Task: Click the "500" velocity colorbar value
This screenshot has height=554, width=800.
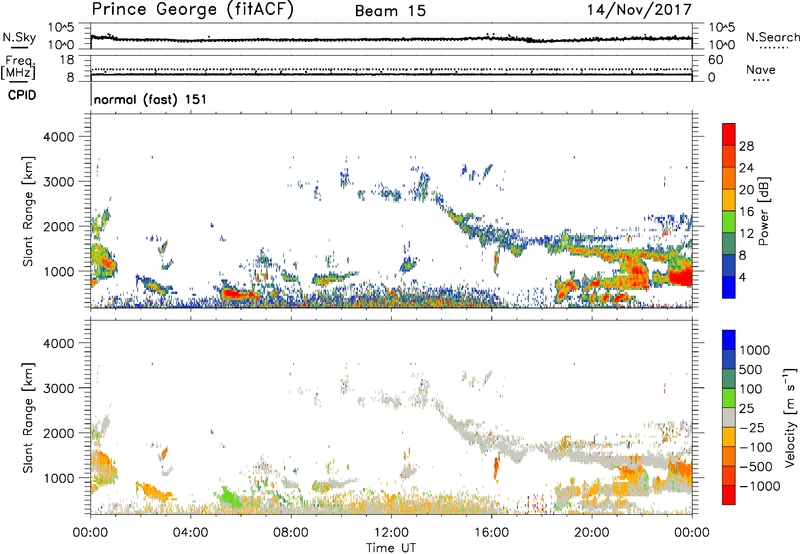Action: [750, 369]
